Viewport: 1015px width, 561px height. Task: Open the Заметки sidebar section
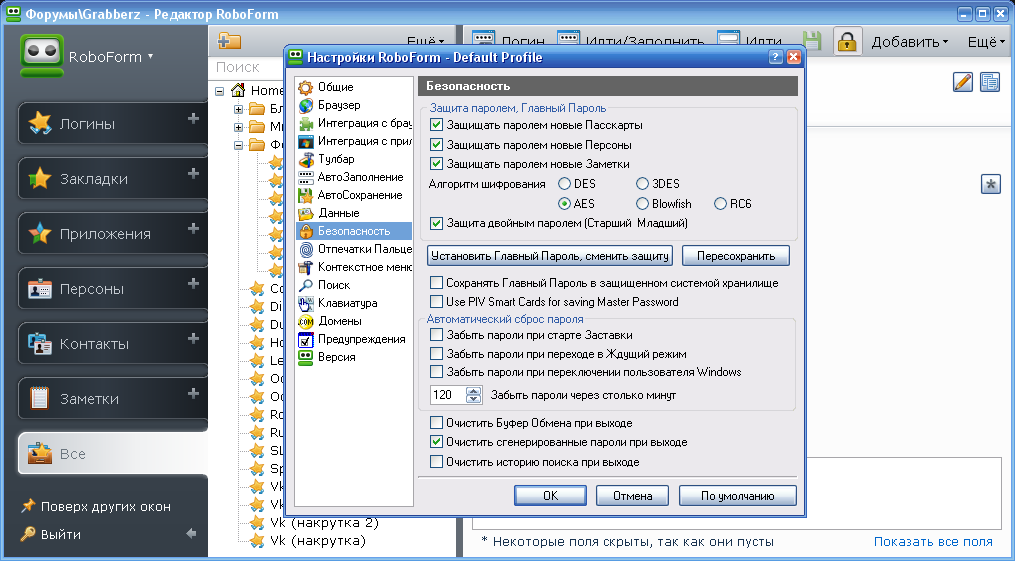click(x=113, y=398)
